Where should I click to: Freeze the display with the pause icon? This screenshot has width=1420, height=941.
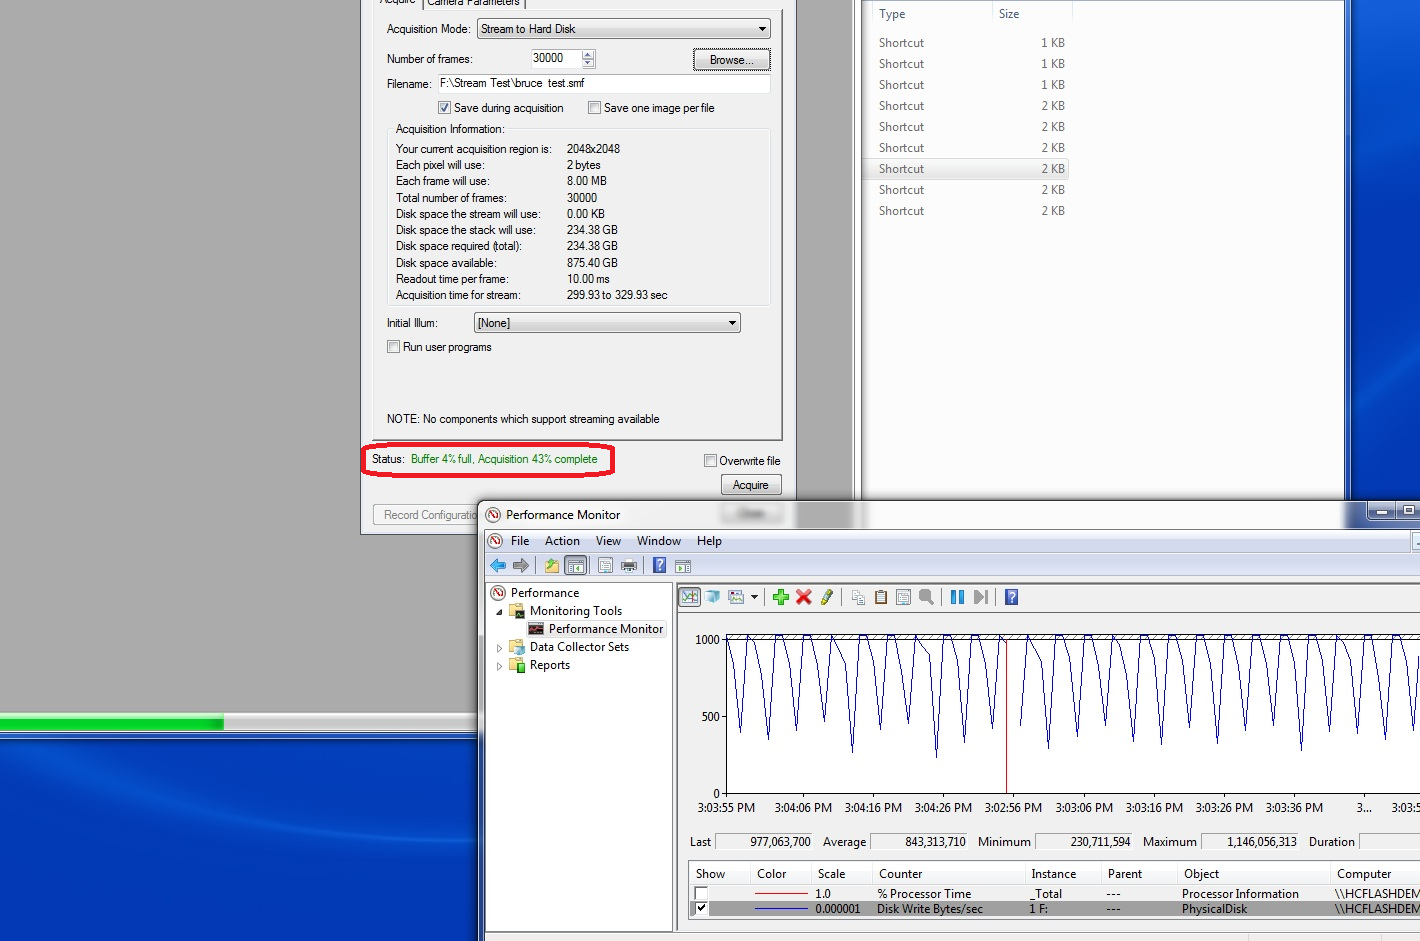pos(957,597)
